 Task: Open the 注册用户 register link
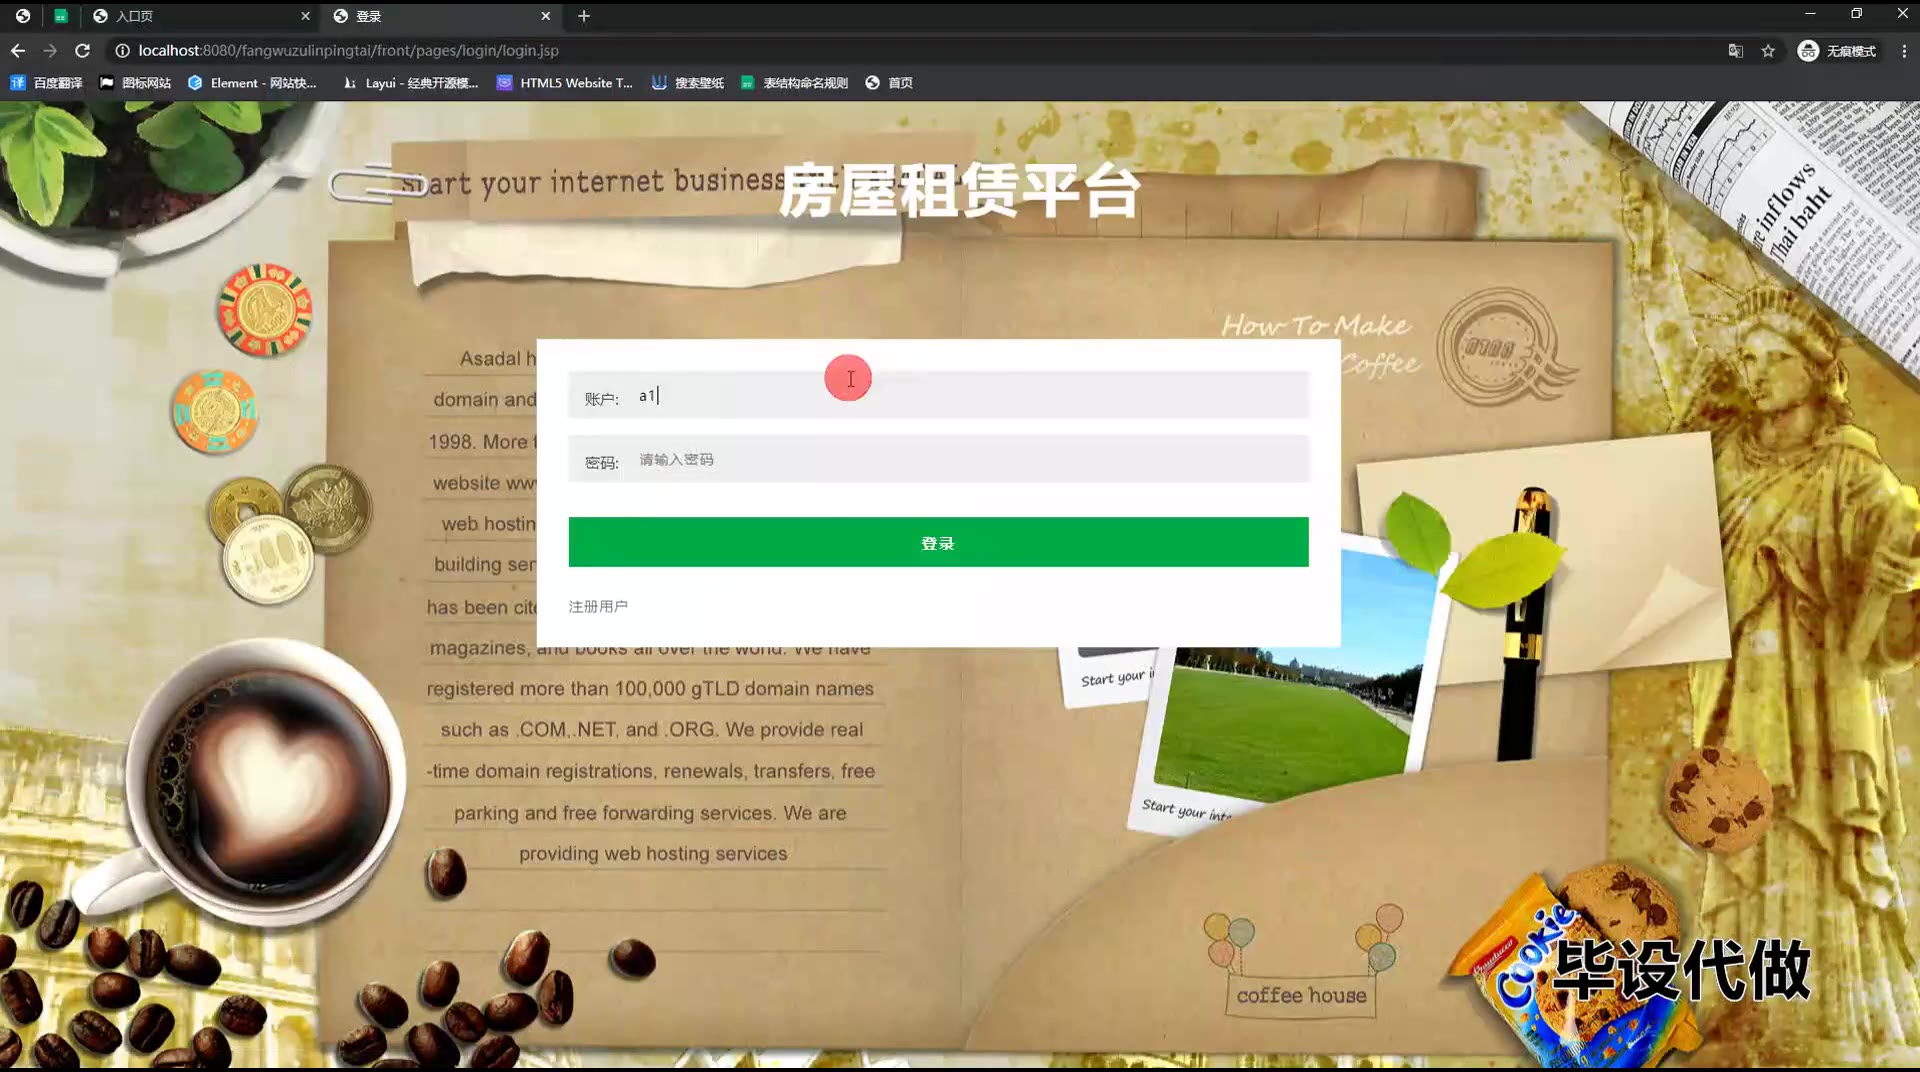tap(598, 606)
